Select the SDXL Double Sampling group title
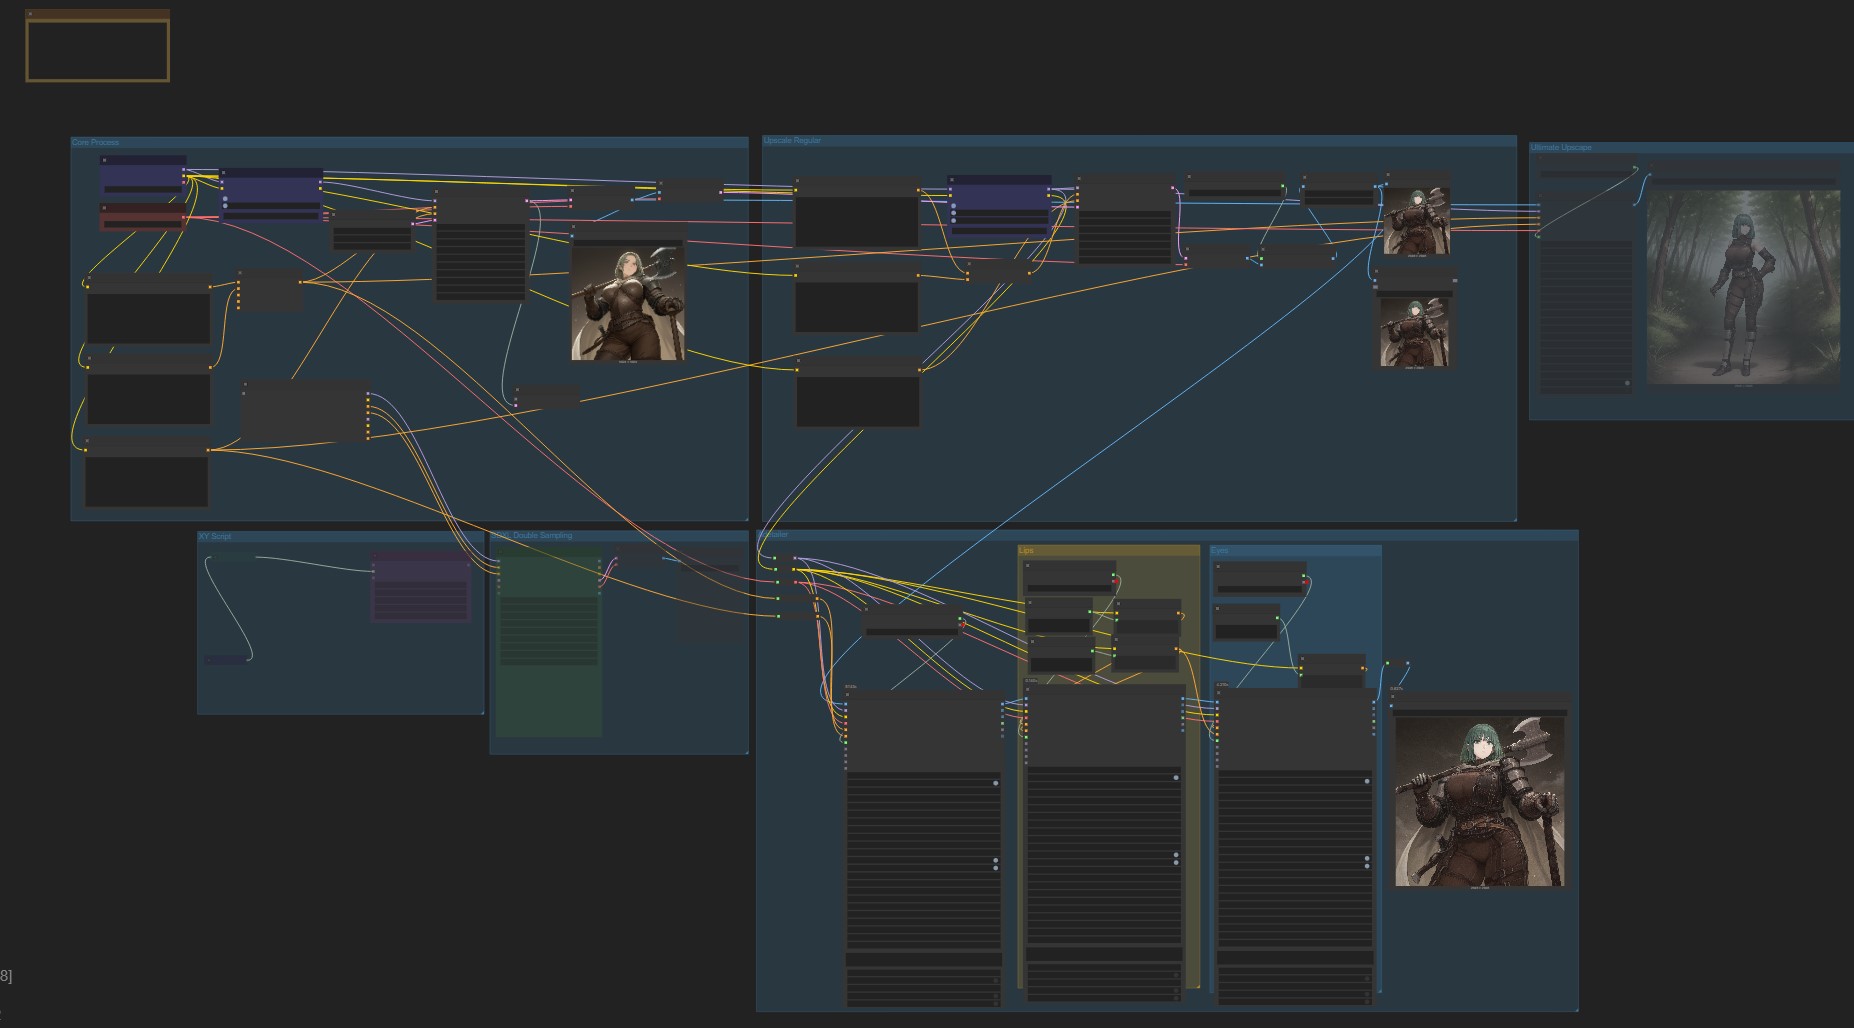Screen dimensions: 1854x1028 click(532, 535)
